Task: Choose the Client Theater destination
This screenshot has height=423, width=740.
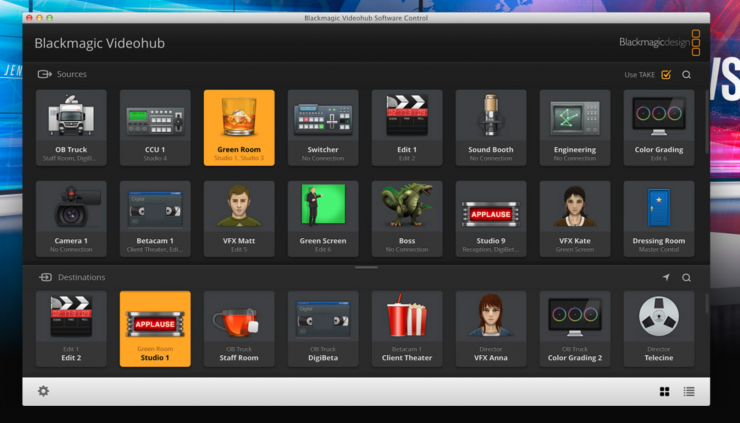Action: click(407, 329)
